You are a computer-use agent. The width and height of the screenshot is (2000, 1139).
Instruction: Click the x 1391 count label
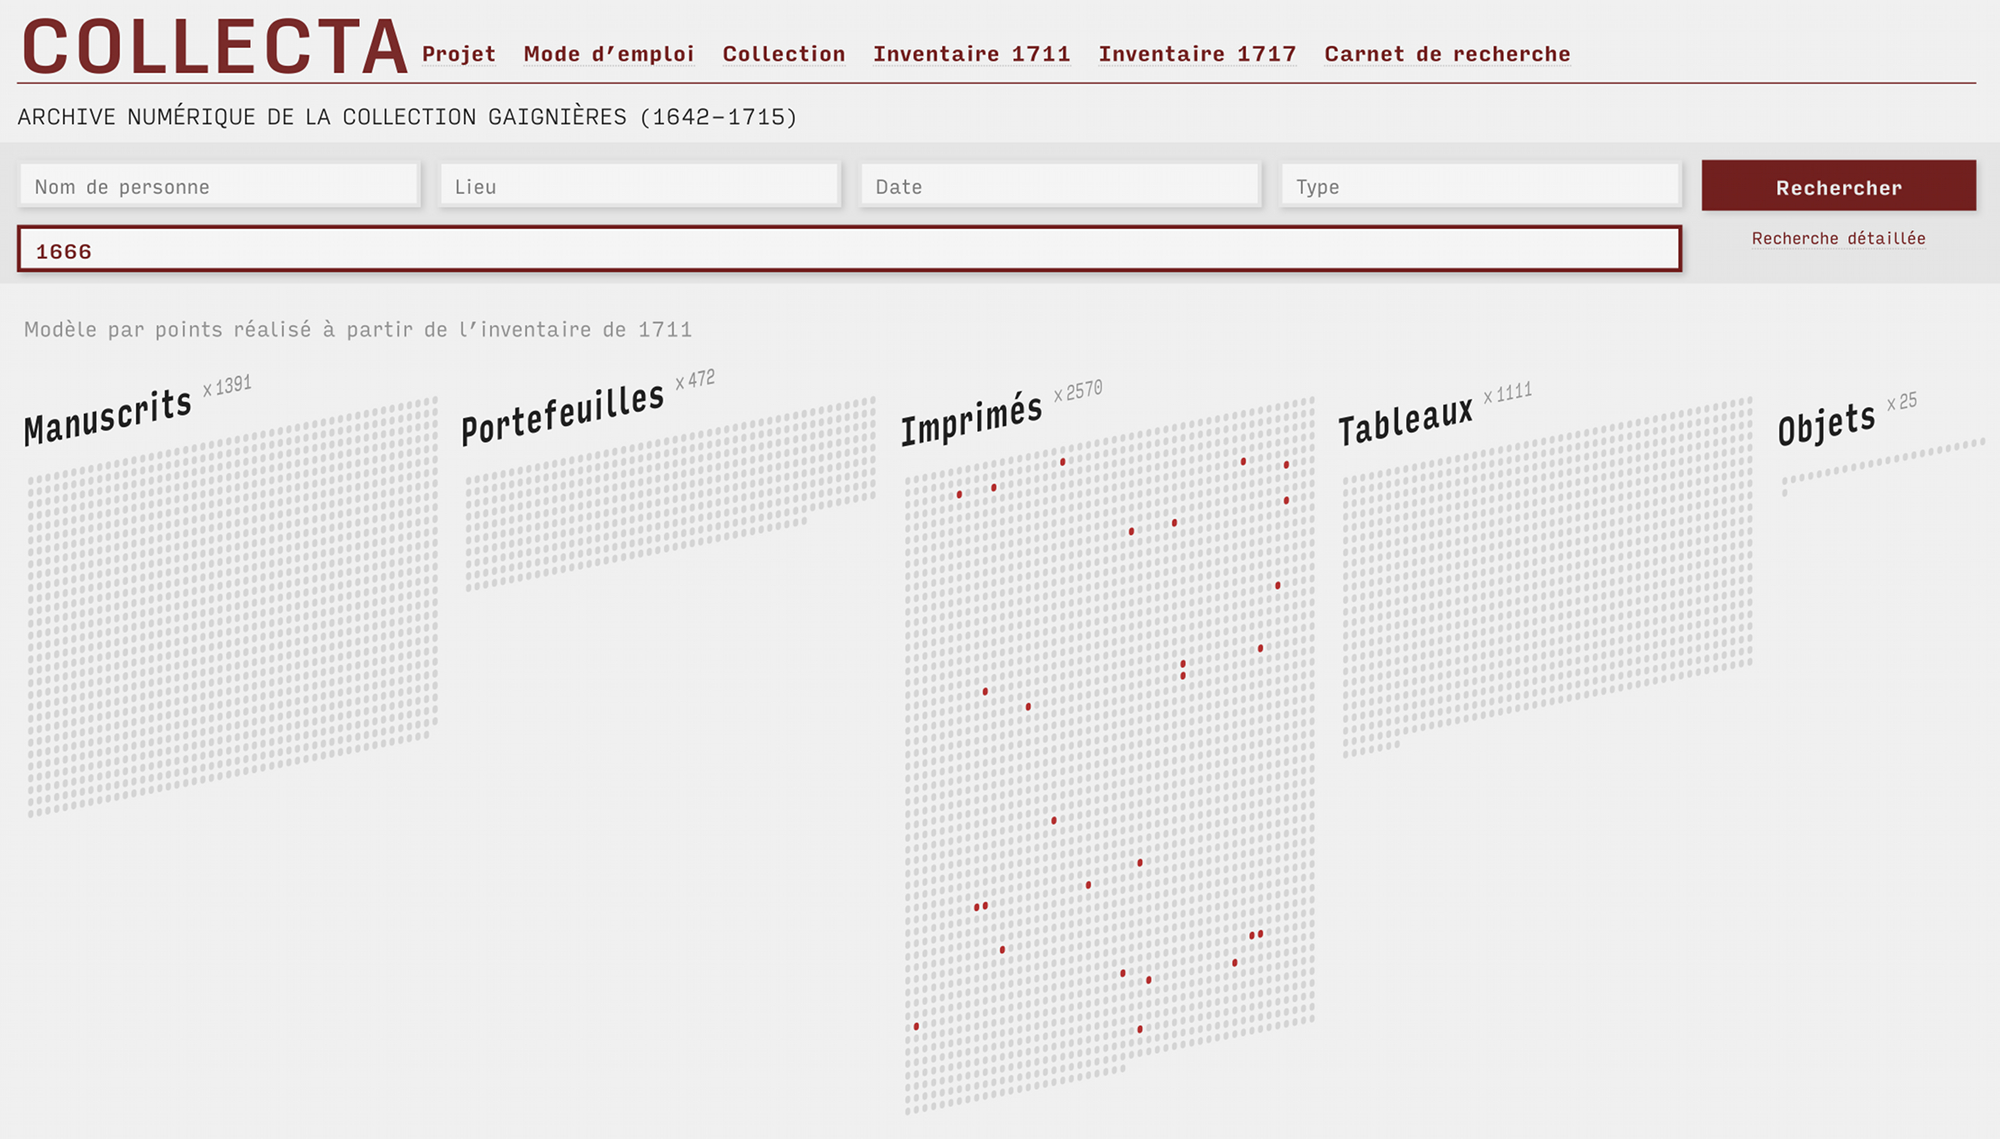click(227, 386)
